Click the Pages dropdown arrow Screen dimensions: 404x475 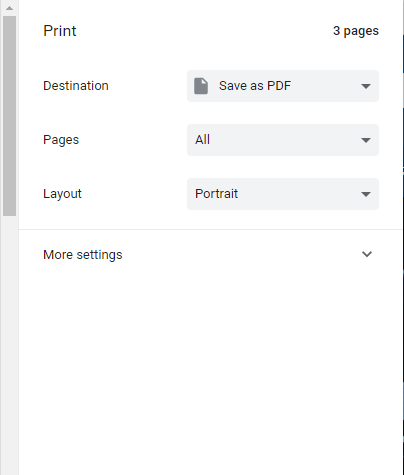[366, 140]
